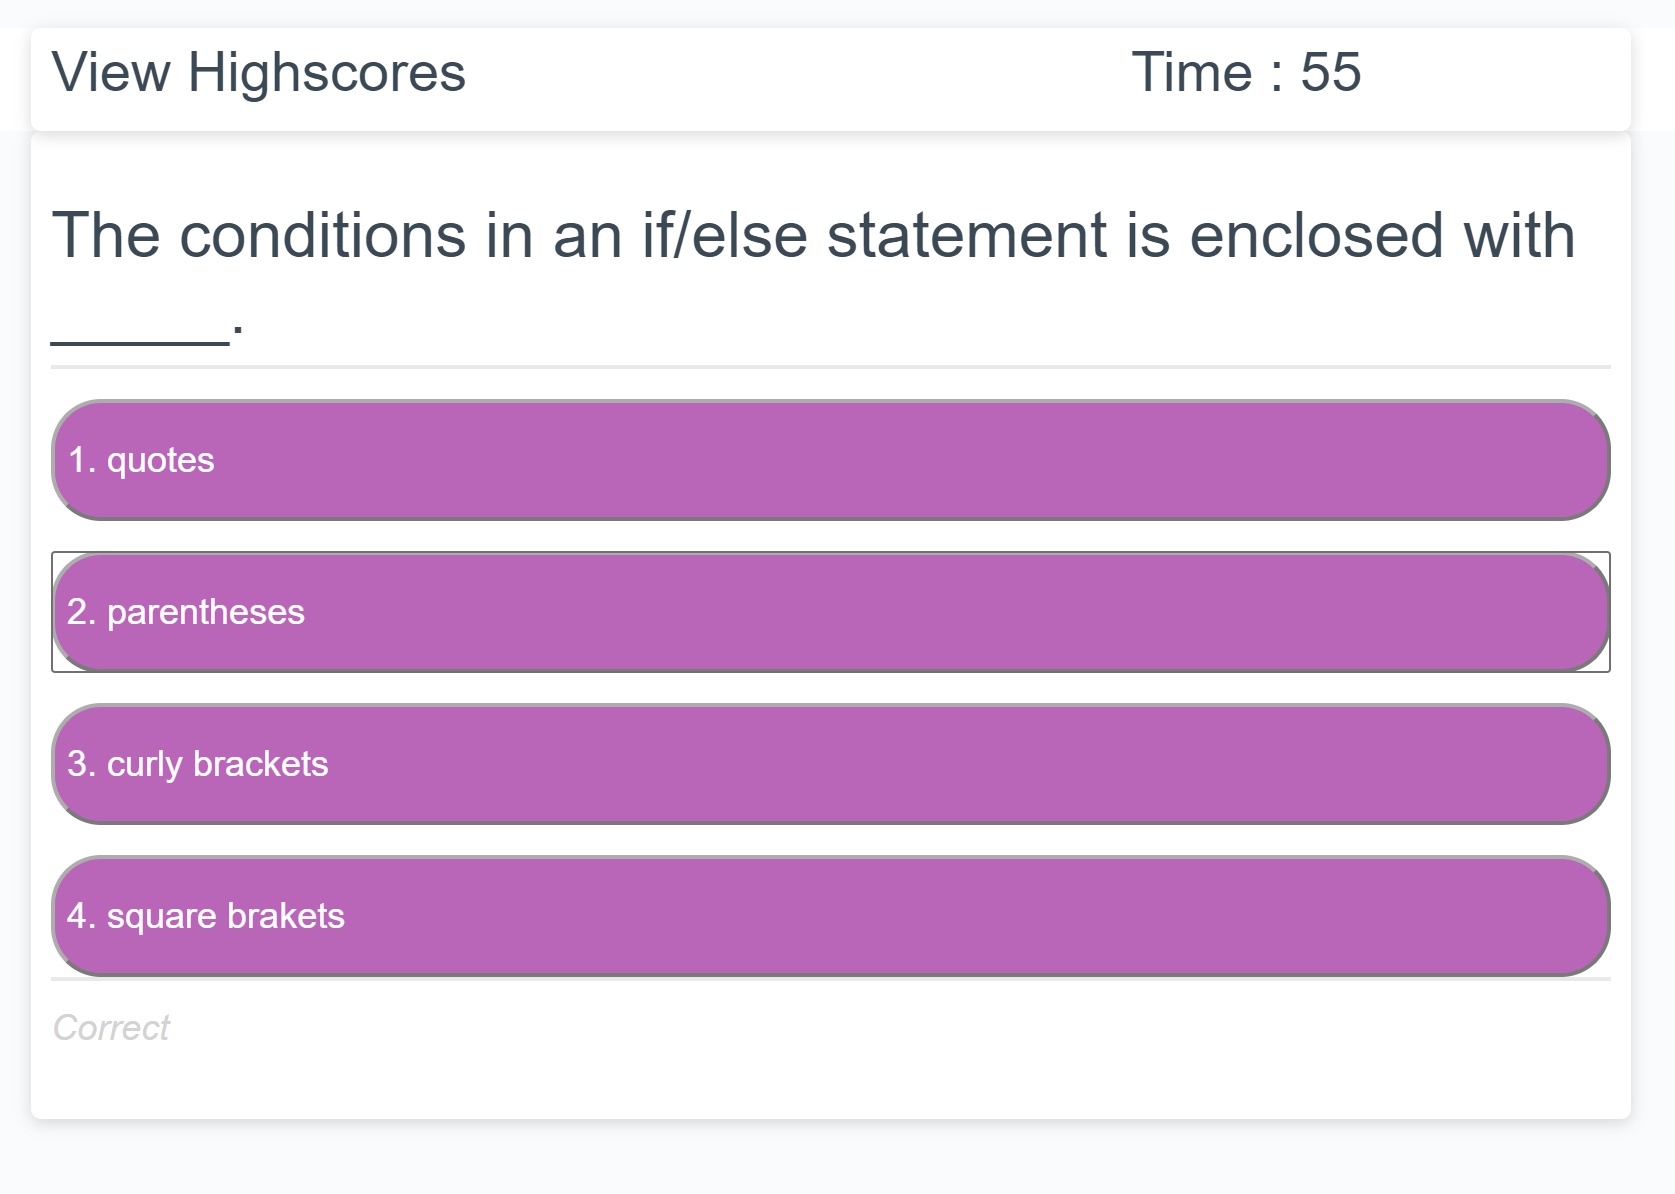Click the word 'statement' in the question

(x=967, y=236)
